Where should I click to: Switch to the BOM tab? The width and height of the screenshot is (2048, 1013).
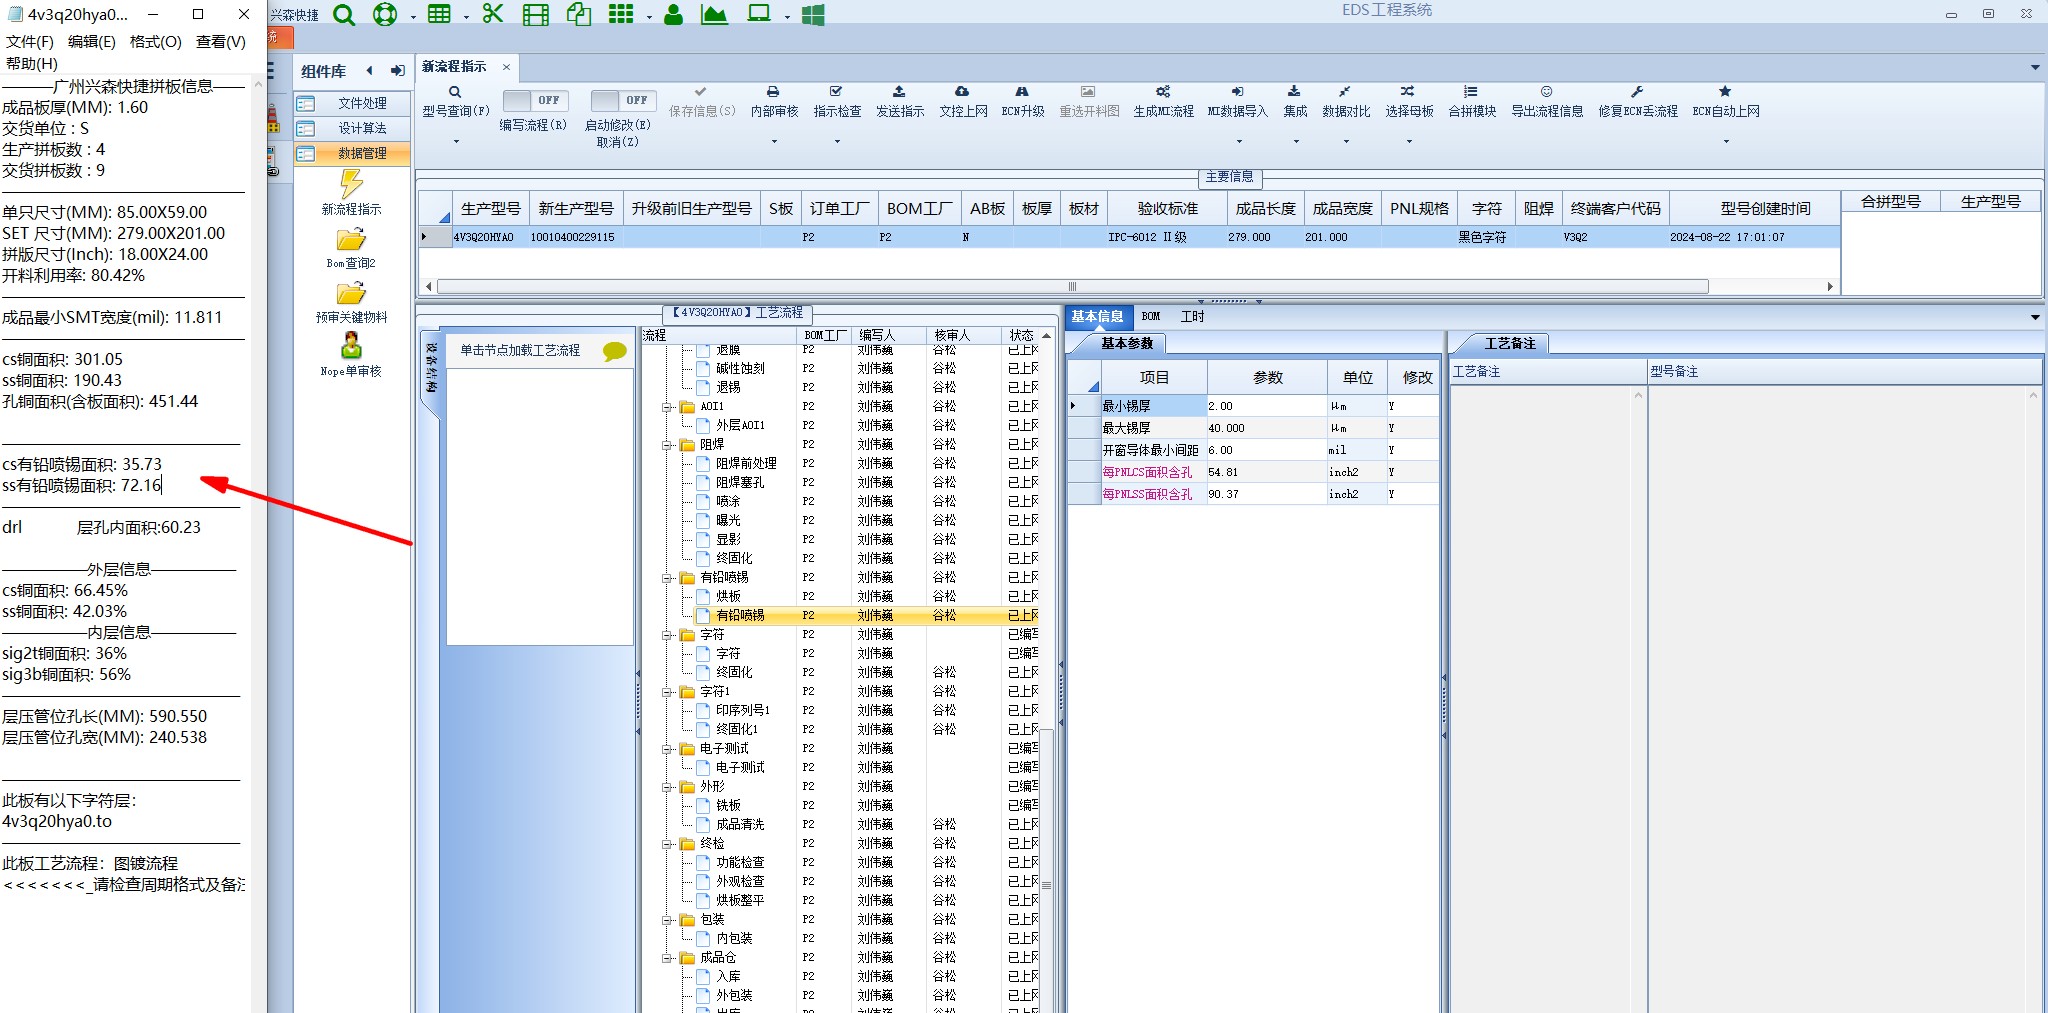coord(1151,317)
